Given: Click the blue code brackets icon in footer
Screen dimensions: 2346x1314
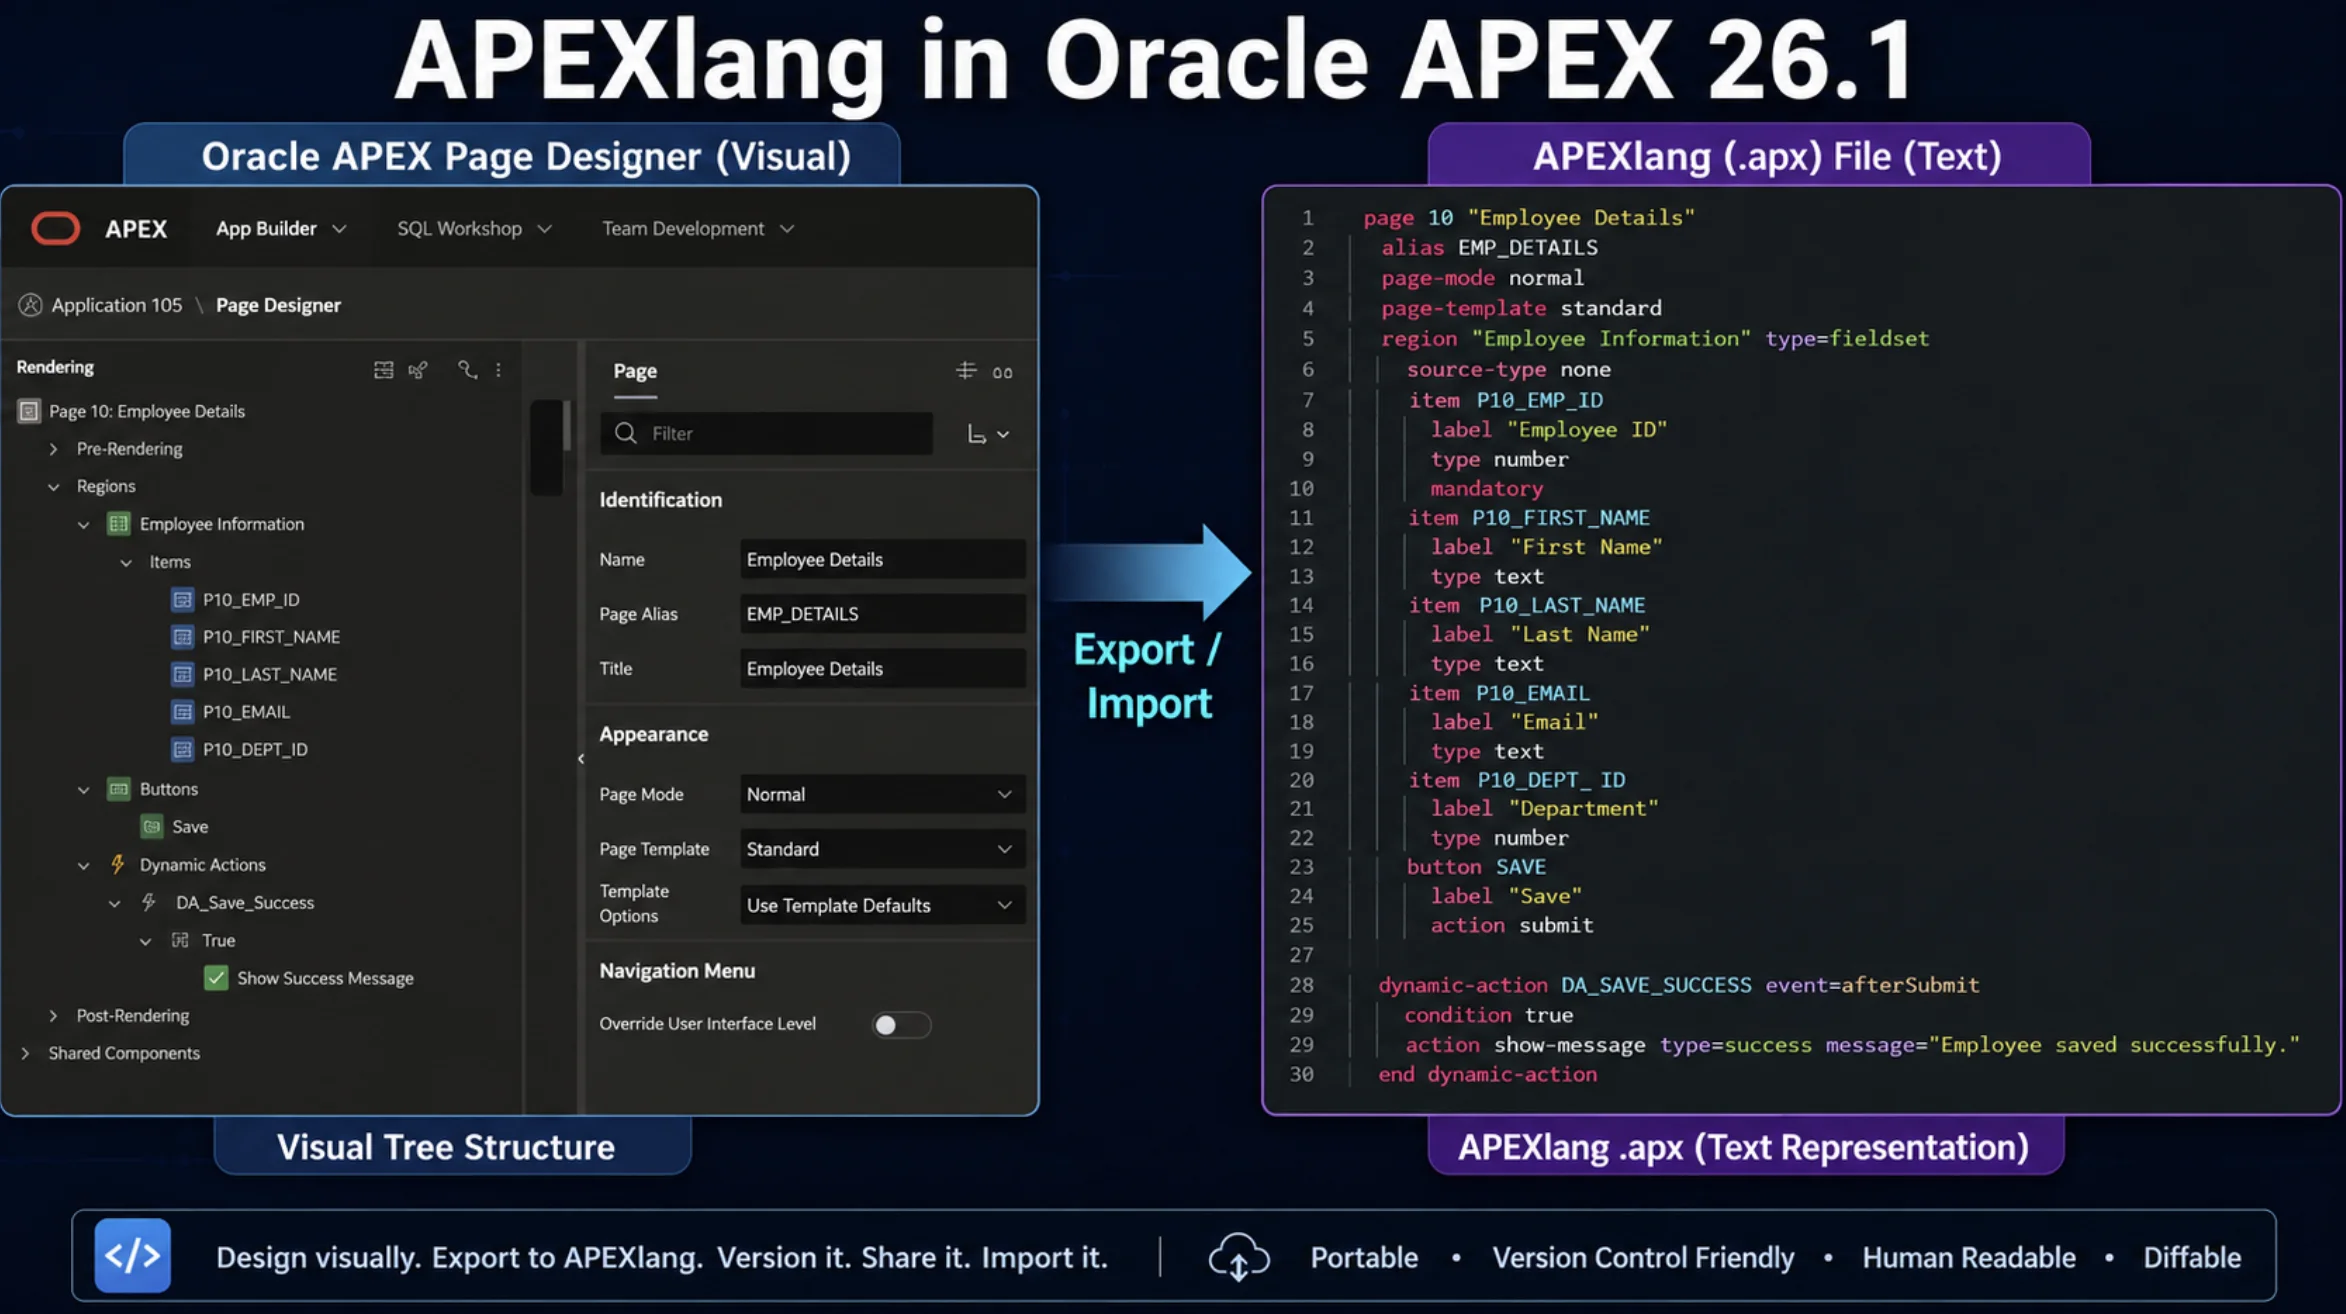Looking at the screenshot, I should click(133, 1256).
